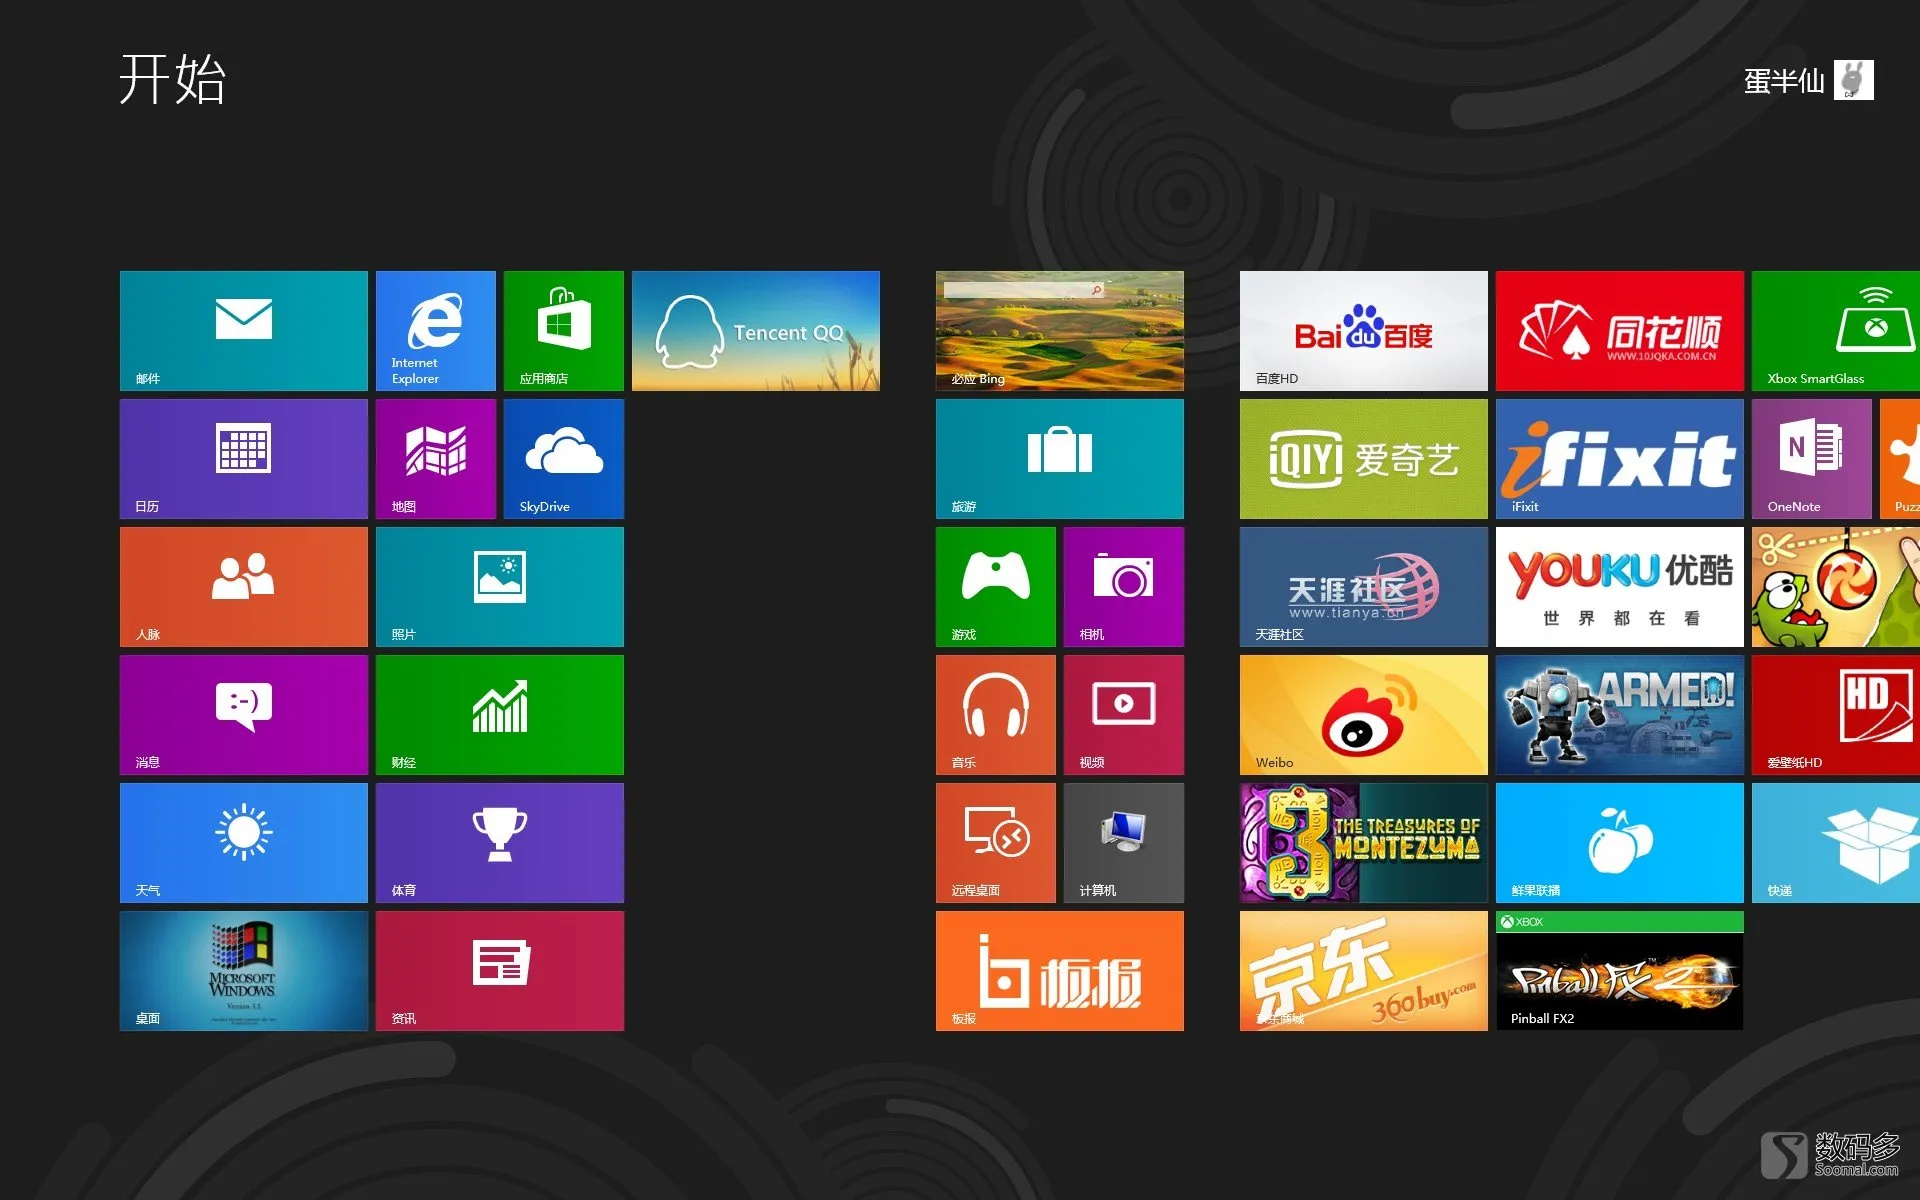1920x1200 pixels.
Task: Open the Video (视频) tile
Action: point(1124,715)
